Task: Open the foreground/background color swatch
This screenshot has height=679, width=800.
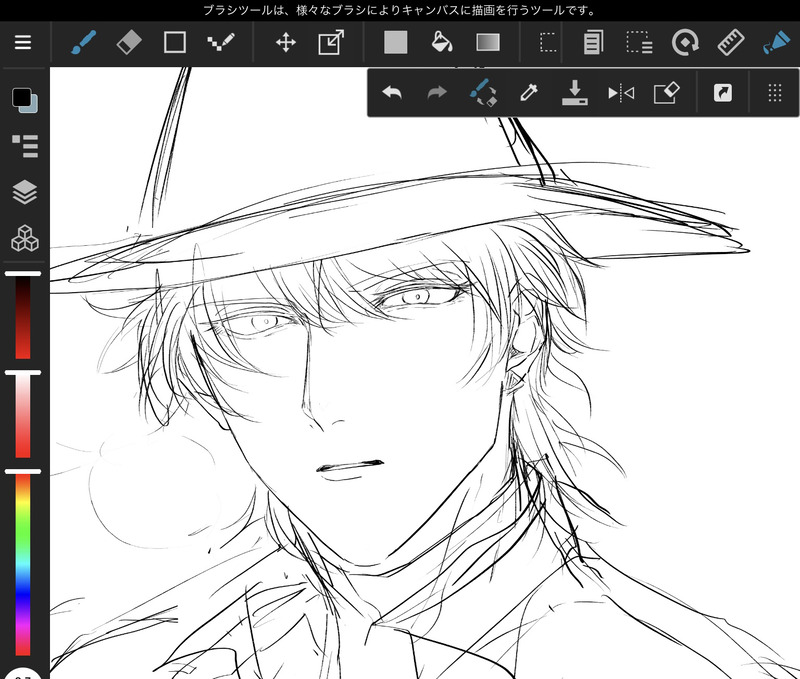Action: [x=24, y=100]
